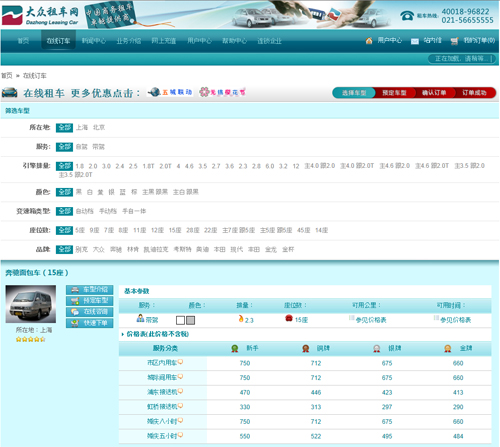Viewport: 500px width, 447px height.
Task: Click the home icon beside 用户中心
Action: tap(369, 41)
